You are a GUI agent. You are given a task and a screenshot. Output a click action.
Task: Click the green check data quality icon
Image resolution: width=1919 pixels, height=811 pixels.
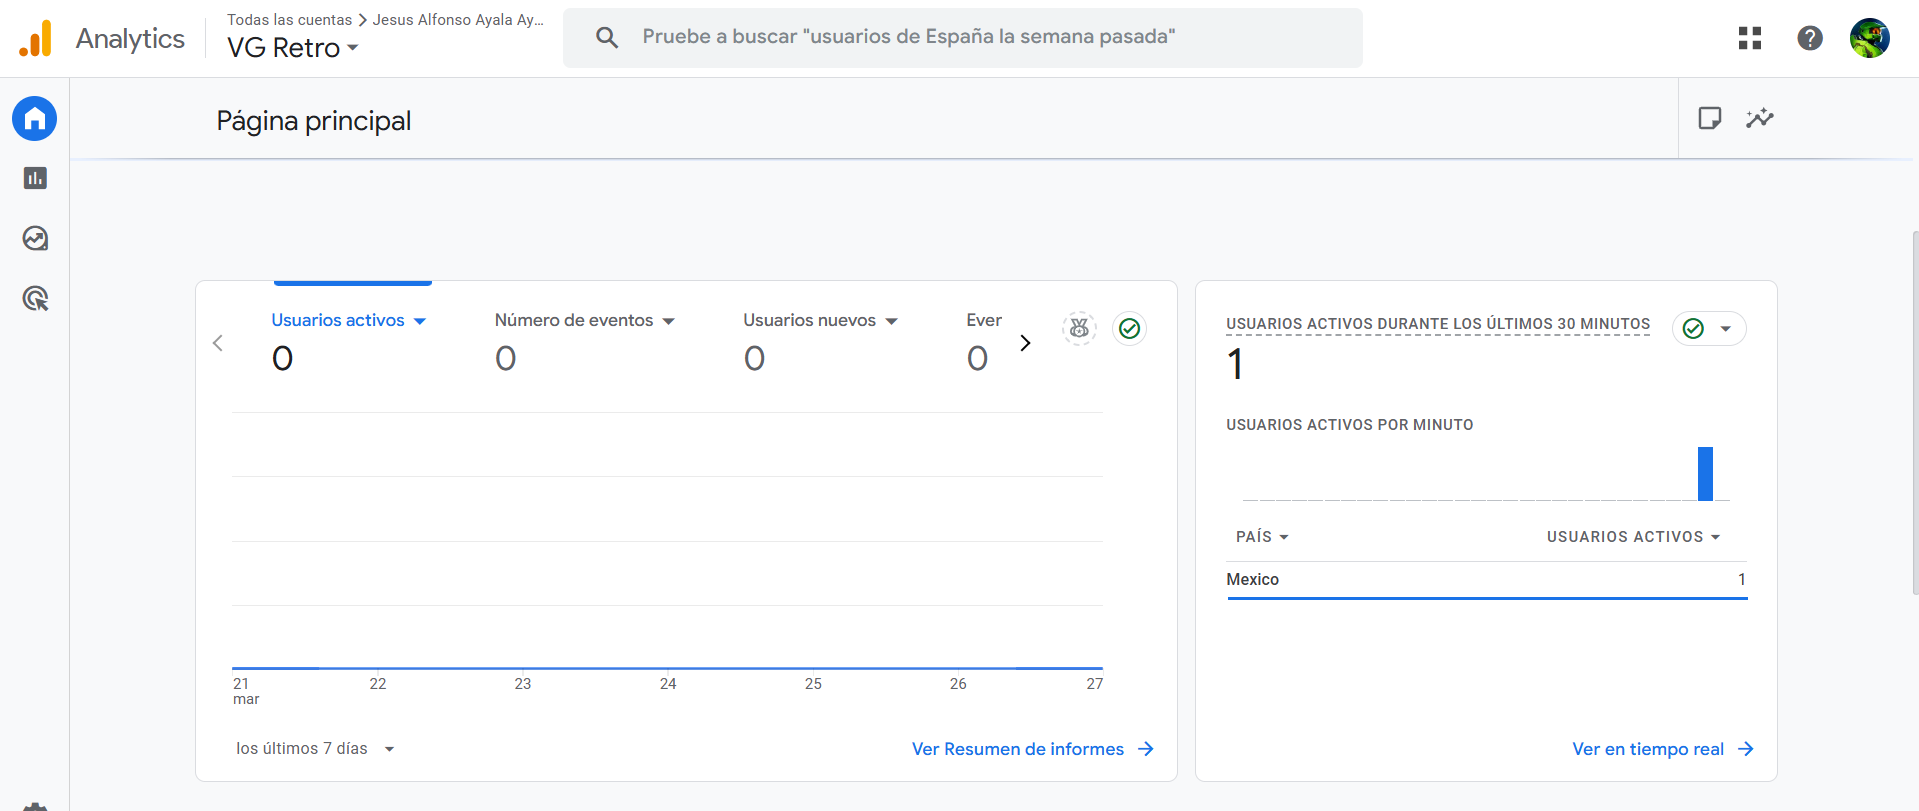[x=1130, y=328]
